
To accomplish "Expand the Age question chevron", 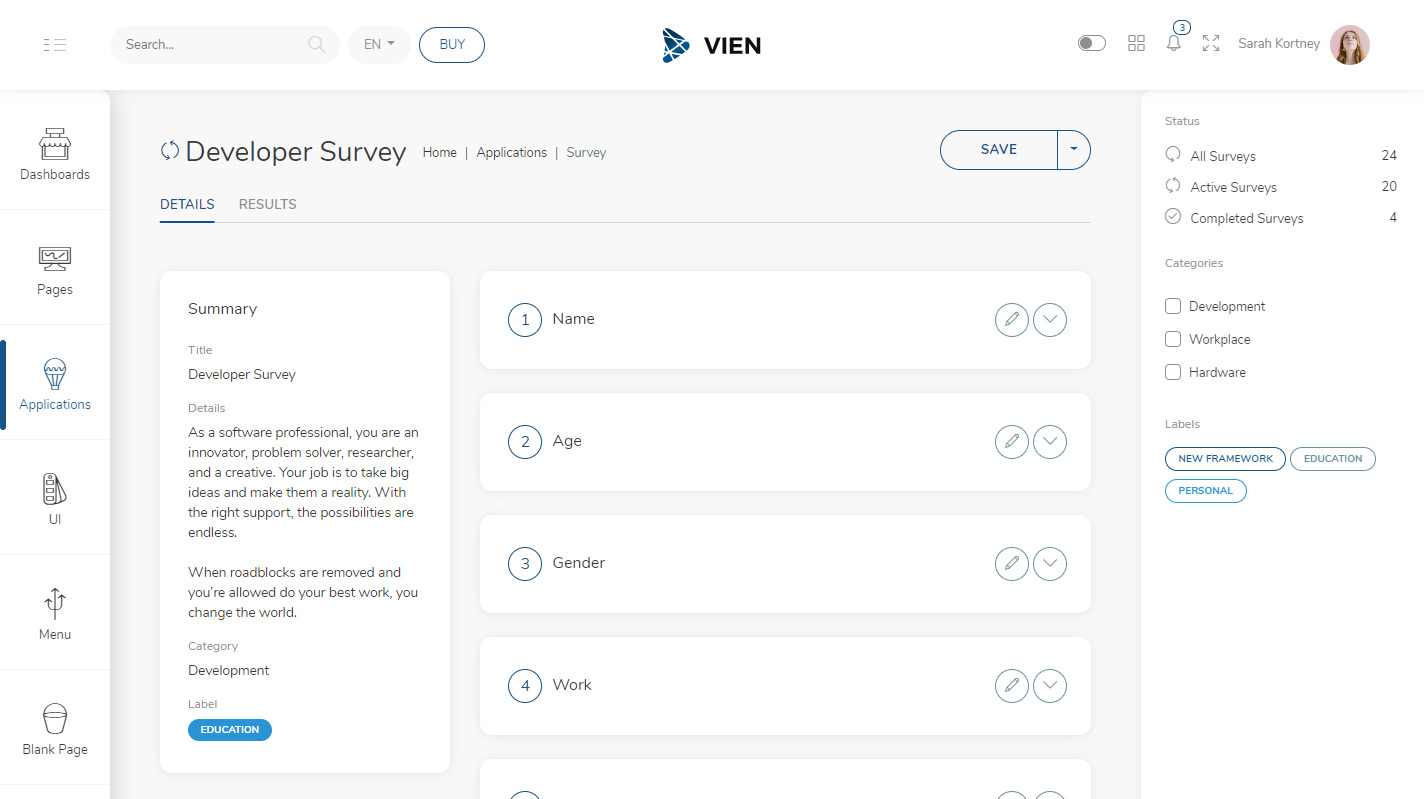I will (x=1050, y=442).
